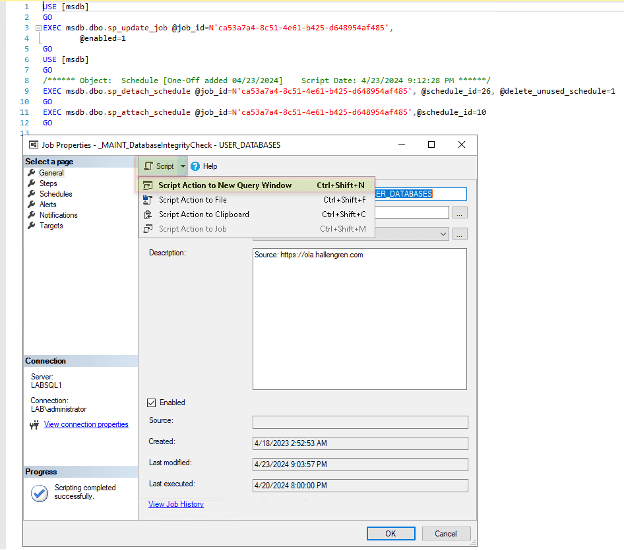Screen dimensions: 624x550
Task: Click the wrench icon beside General
Action: 31,173
